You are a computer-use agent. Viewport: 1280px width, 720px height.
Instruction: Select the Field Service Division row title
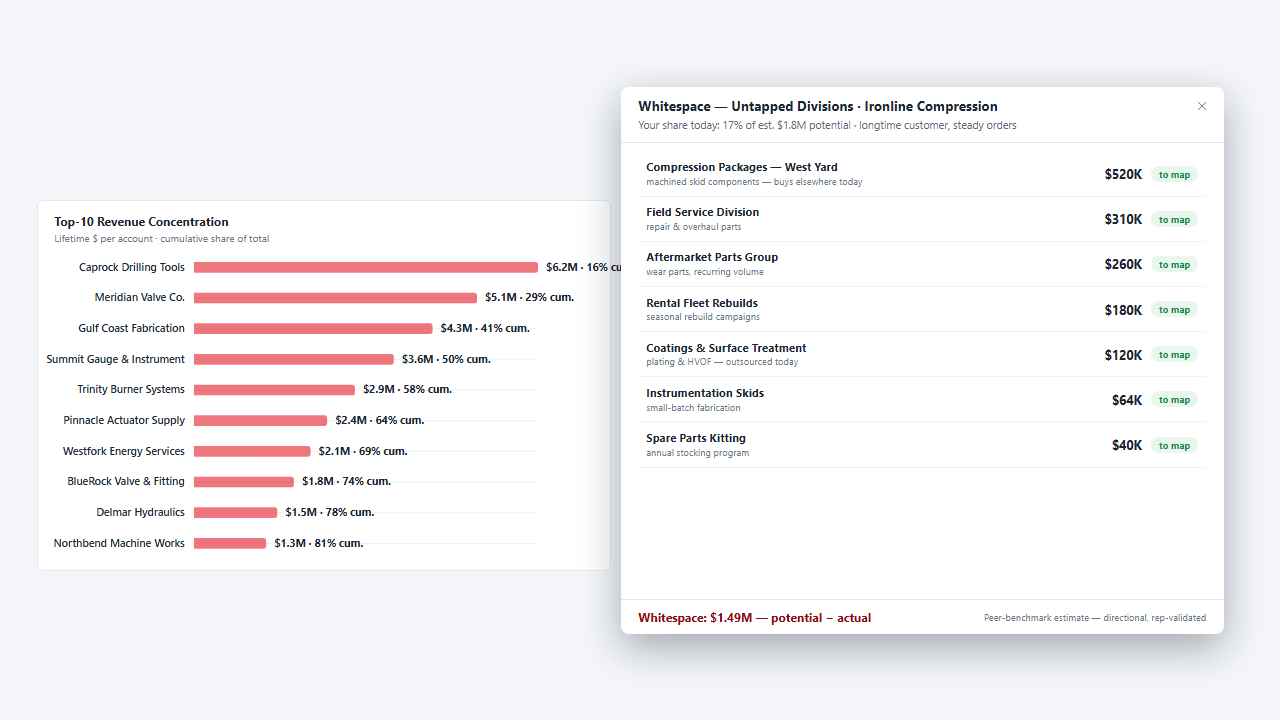tap(703, 212)
